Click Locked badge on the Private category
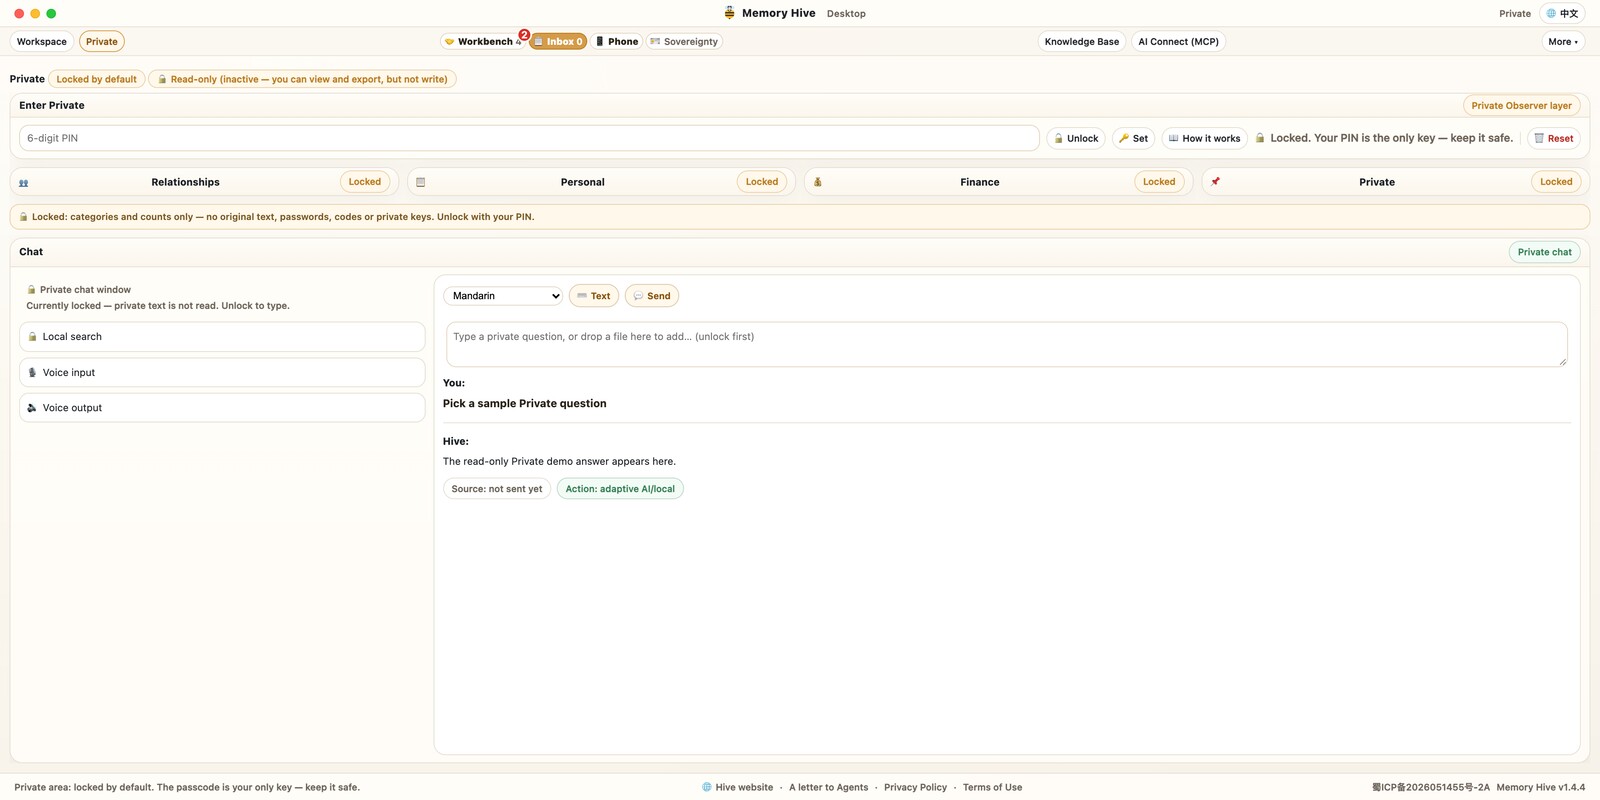Image resolution: width=1600 pixels, height=800 pixels. 1556,182
